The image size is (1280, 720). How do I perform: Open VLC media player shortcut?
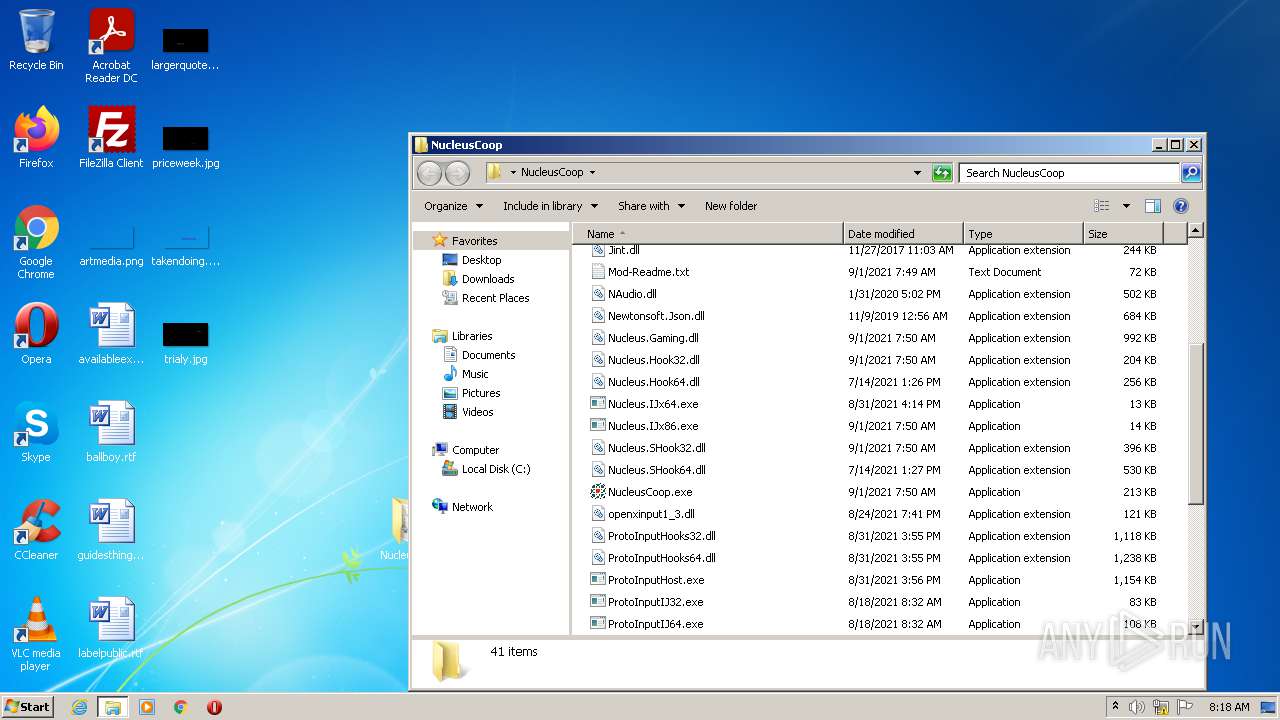[36, 634]
